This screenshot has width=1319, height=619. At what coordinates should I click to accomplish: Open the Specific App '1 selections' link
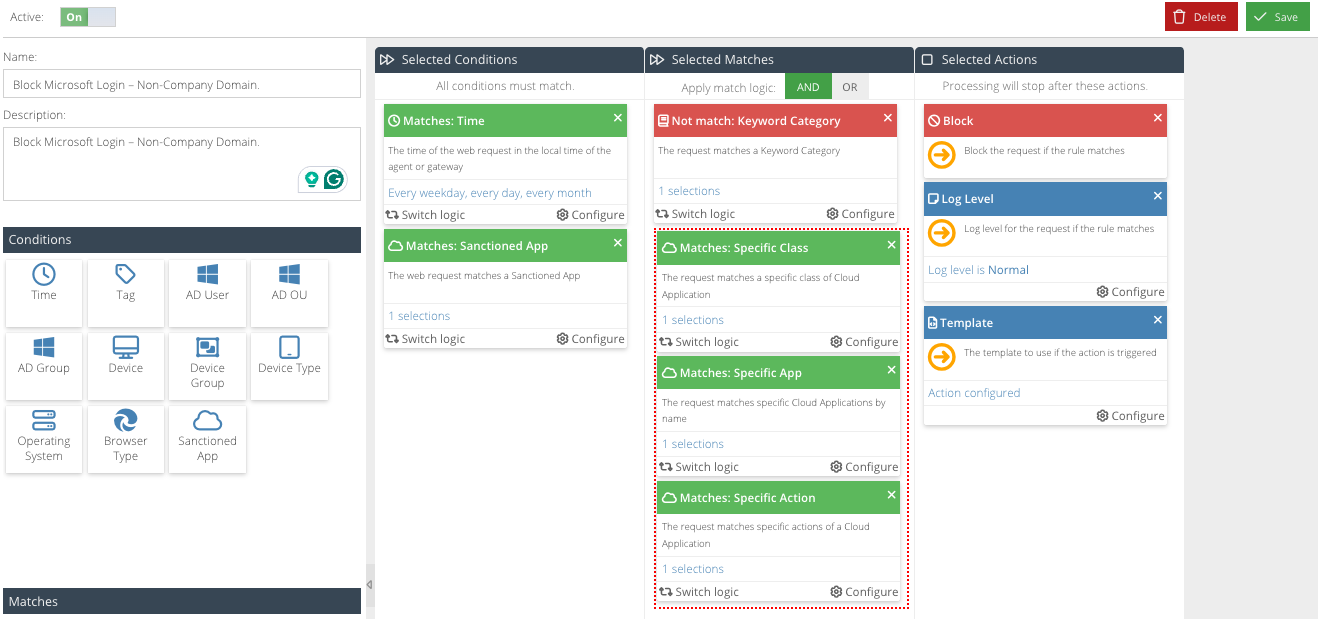pos(693,444)
